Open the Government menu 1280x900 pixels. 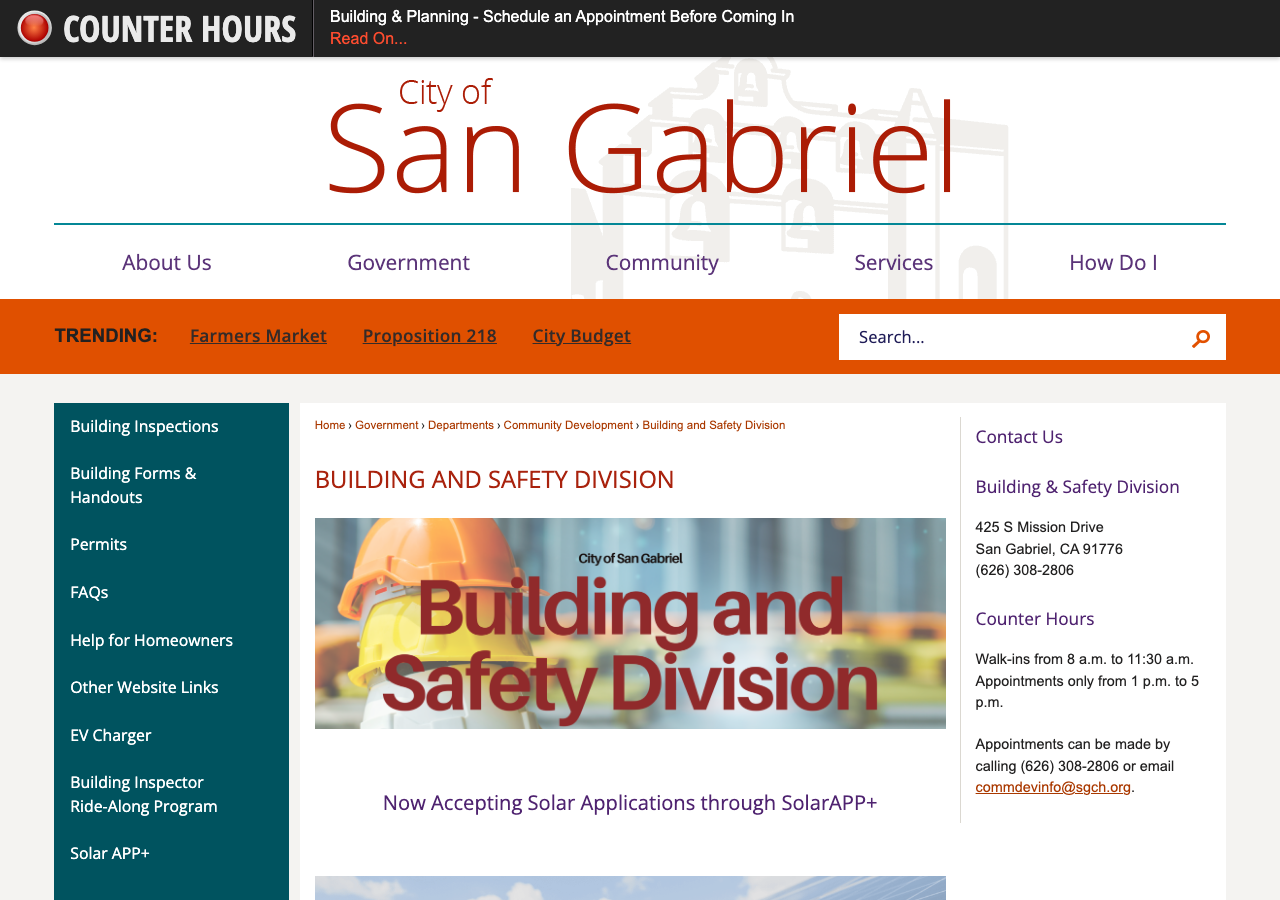tap(408, 262)
